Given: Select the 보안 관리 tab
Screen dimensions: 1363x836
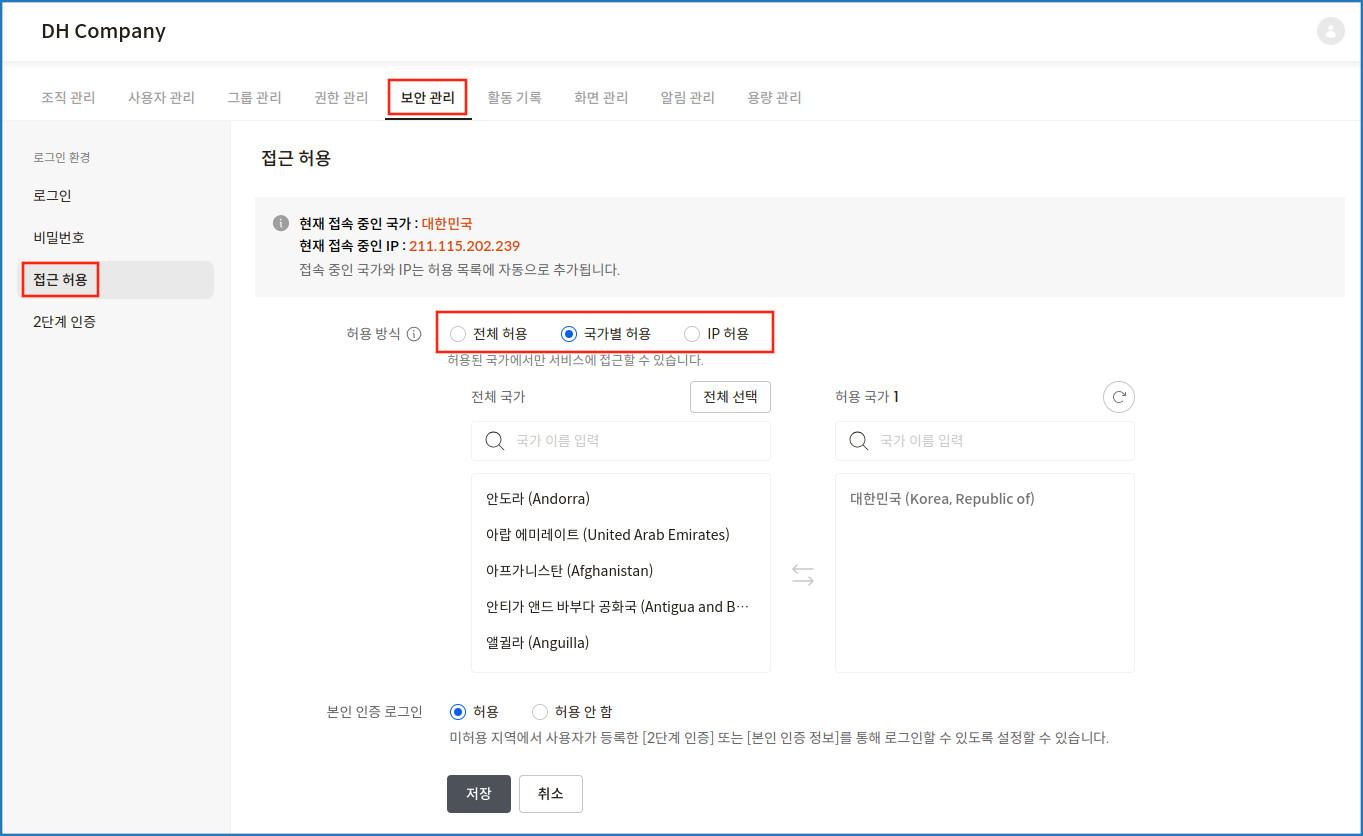Looking at the screenshot, I should 428,98.
